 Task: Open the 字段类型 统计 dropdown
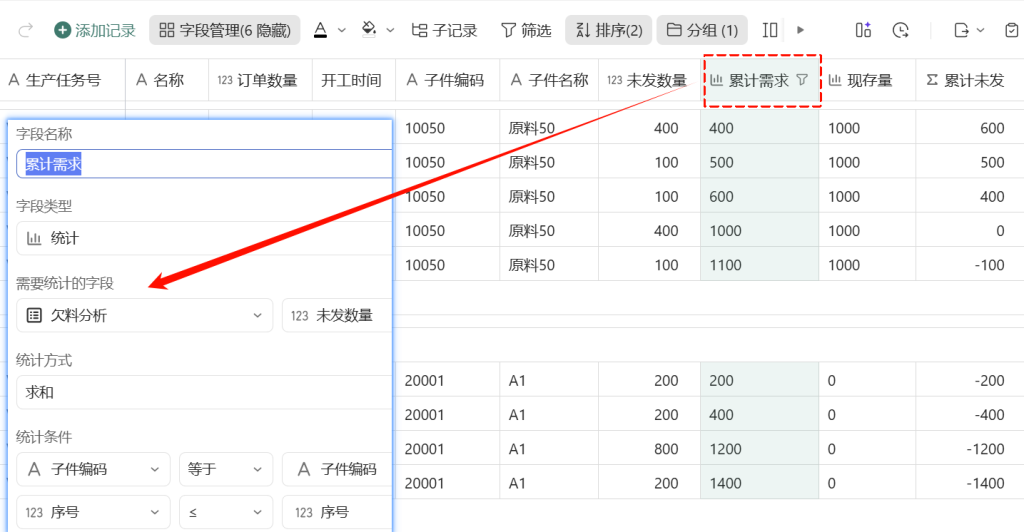coord(204,238)
